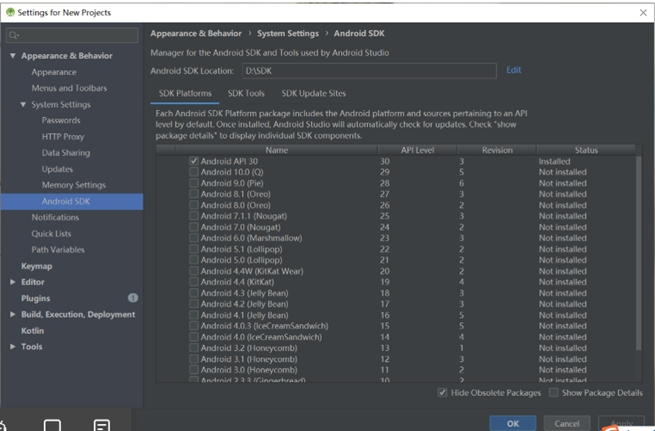Select the Android 4.0 (IceCreamSandwich) row text

261,337
